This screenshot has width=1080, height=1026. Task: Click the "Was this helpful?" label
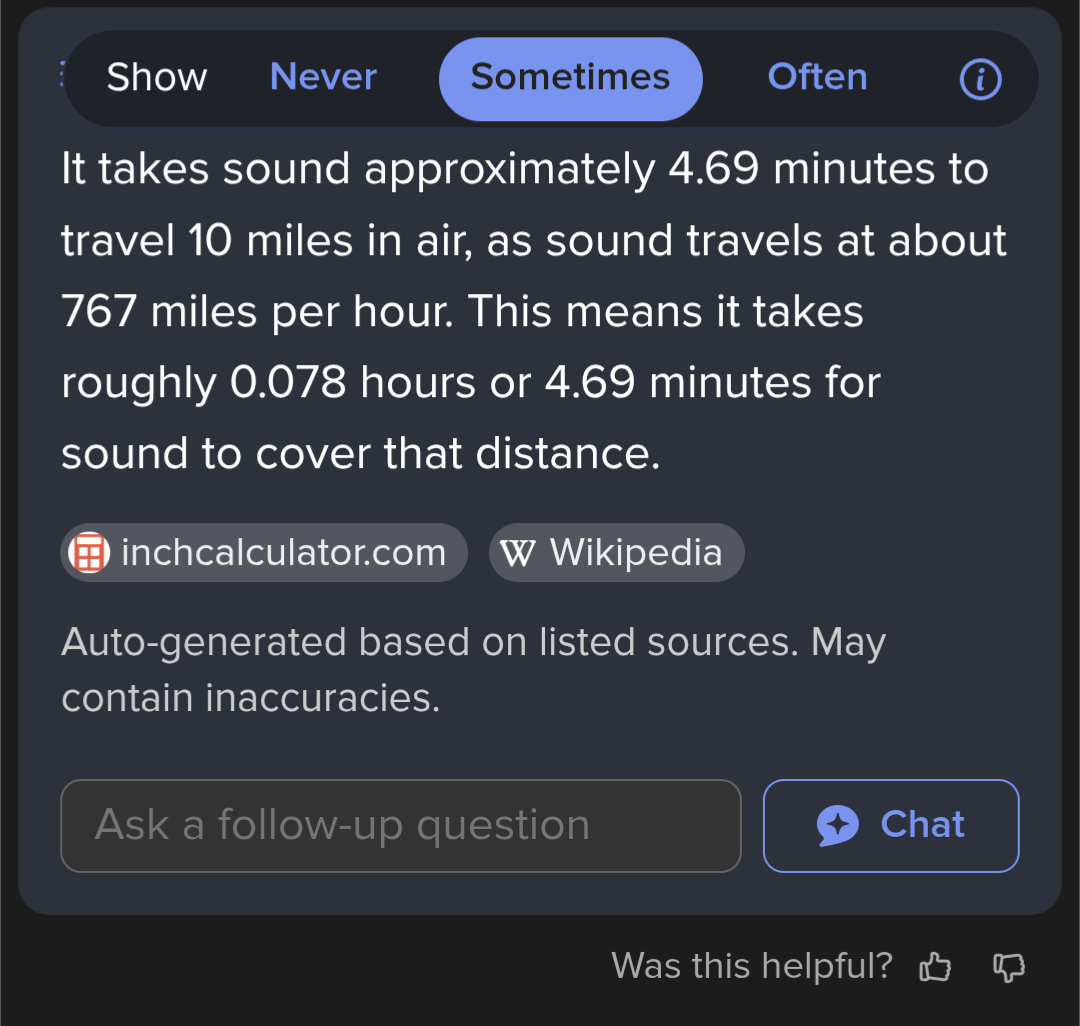coord(752,965)
